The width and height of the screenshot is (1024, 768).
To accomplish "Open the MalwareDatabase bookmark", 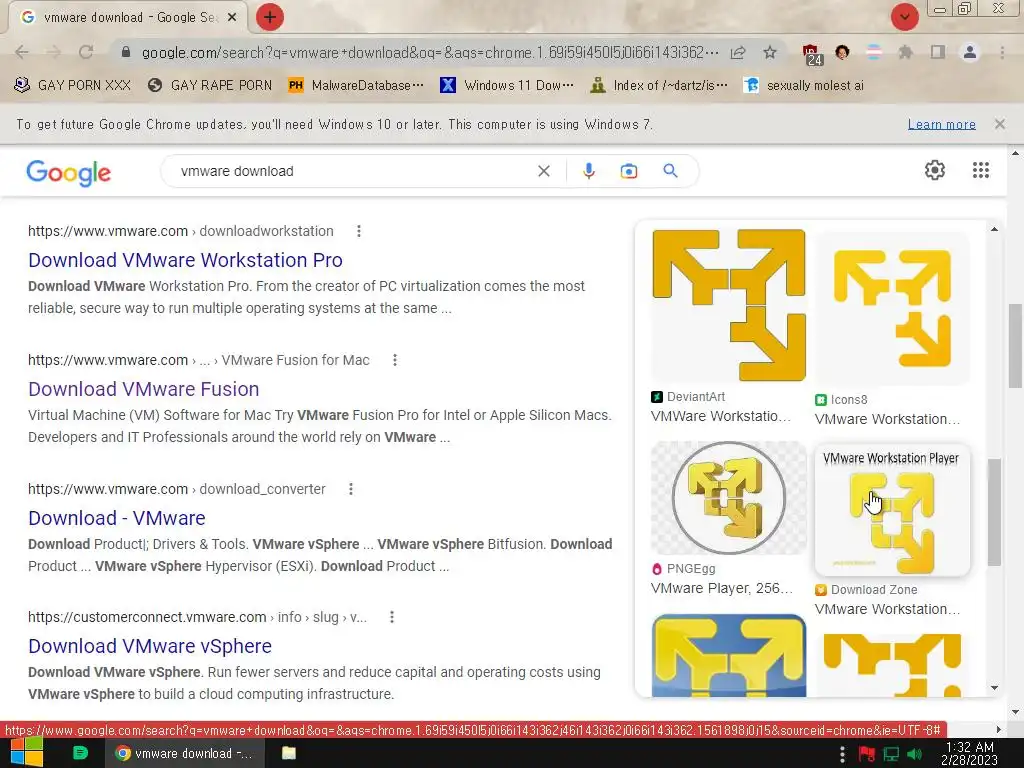I will point(356,85).
